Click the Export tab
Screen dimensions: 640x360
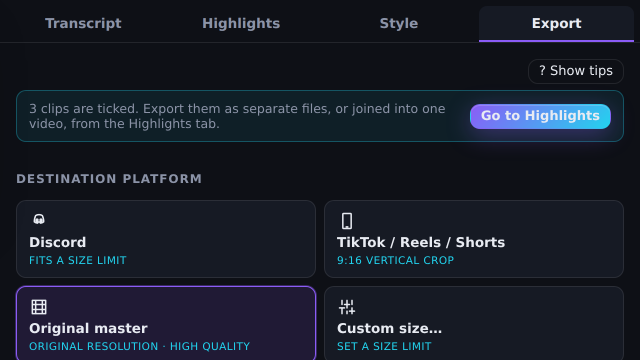coord(556,24)
